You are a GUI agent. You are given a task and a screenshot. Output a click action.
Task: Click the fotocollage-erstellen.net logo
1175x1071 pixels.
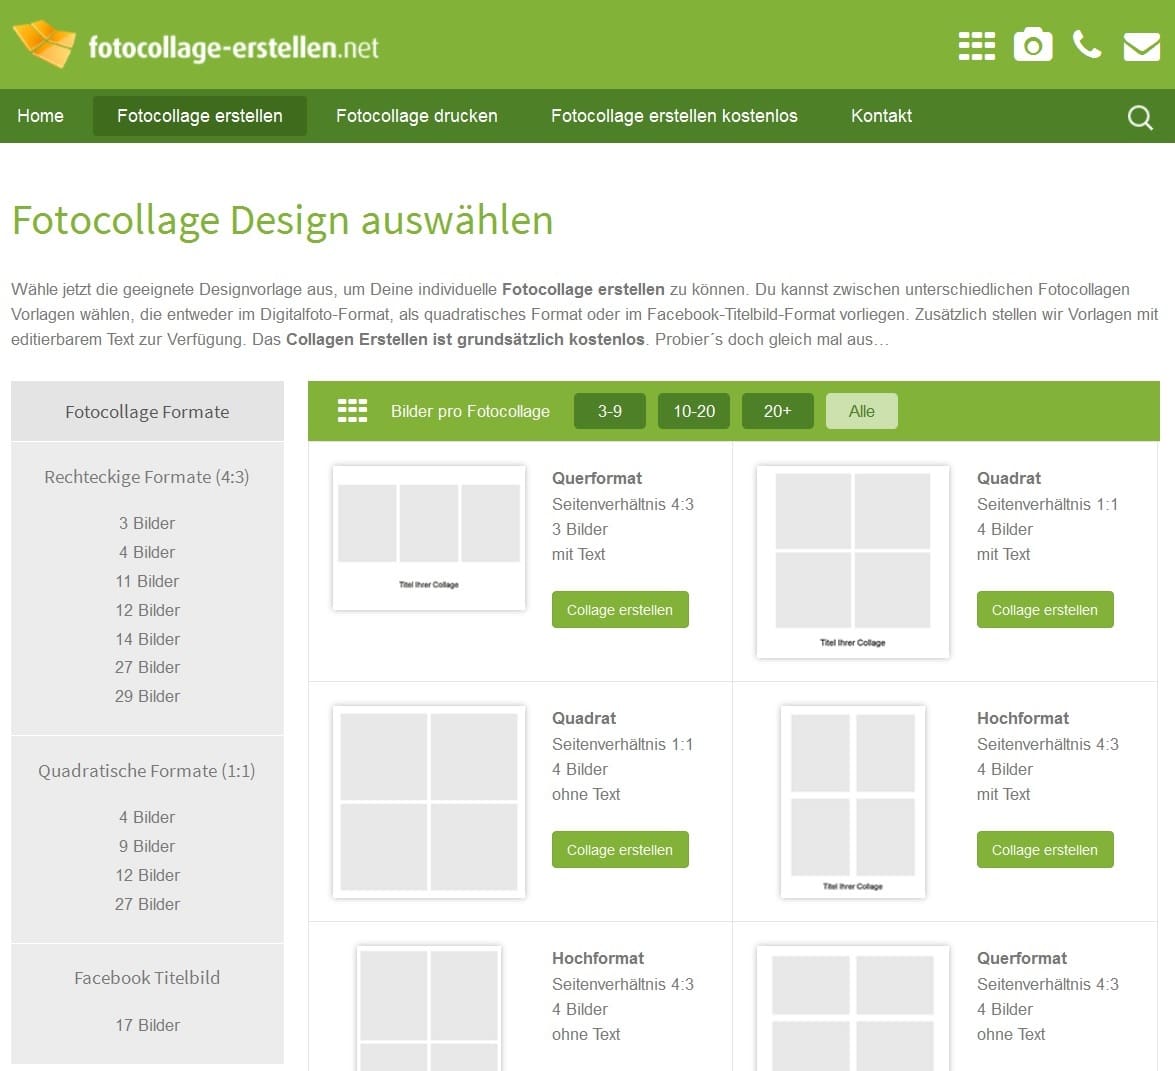[x=196, y=45]
